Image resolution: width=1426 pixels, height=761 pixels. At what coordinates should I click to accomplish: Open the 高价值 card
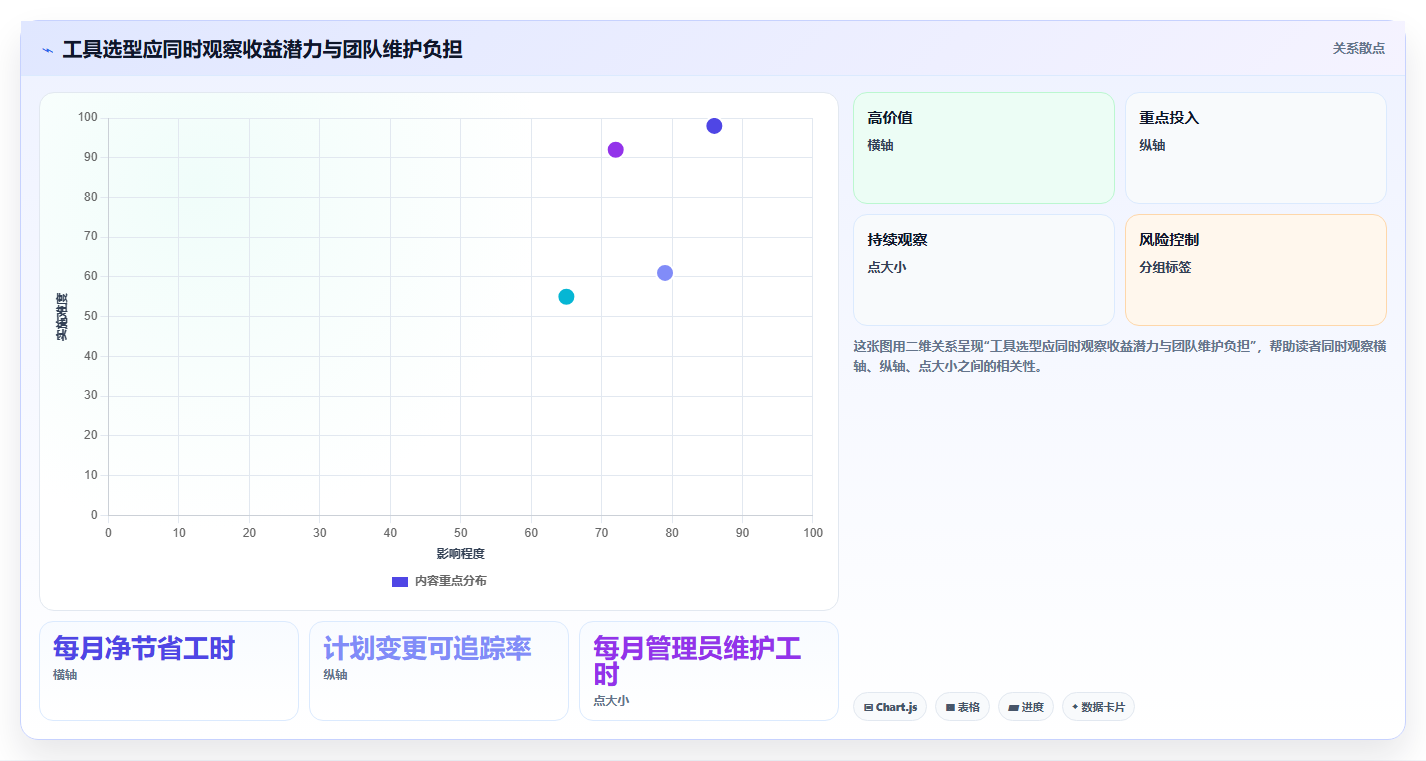click(984, 148)
